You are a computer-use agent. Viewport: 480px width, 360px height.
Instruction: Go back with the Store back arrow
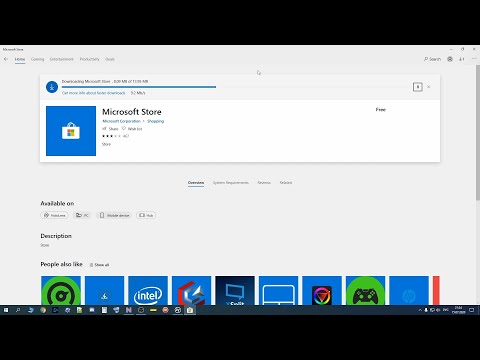[6, 59]
